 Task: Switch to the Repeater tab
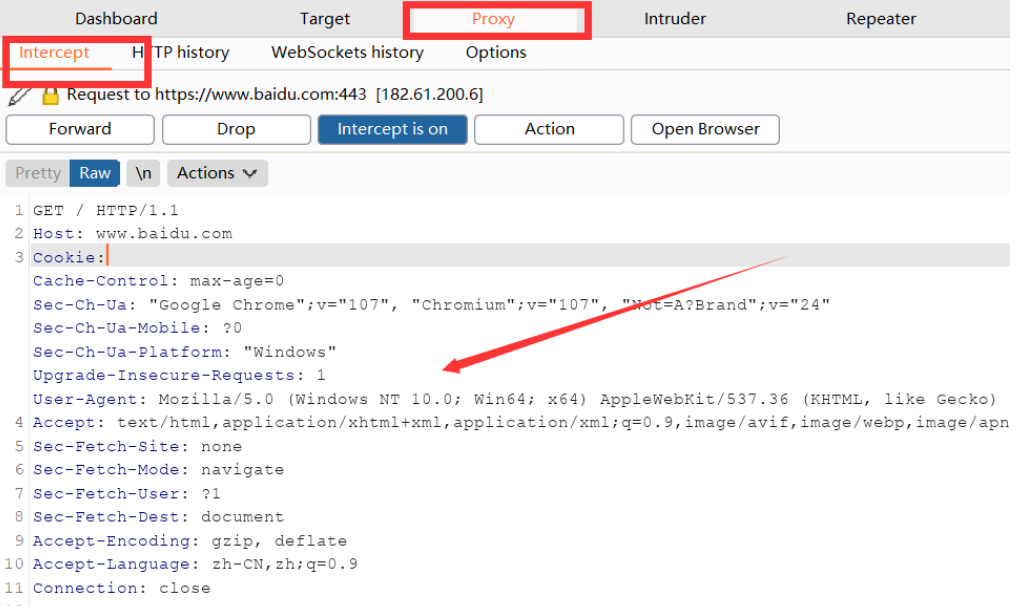point(881,19)
